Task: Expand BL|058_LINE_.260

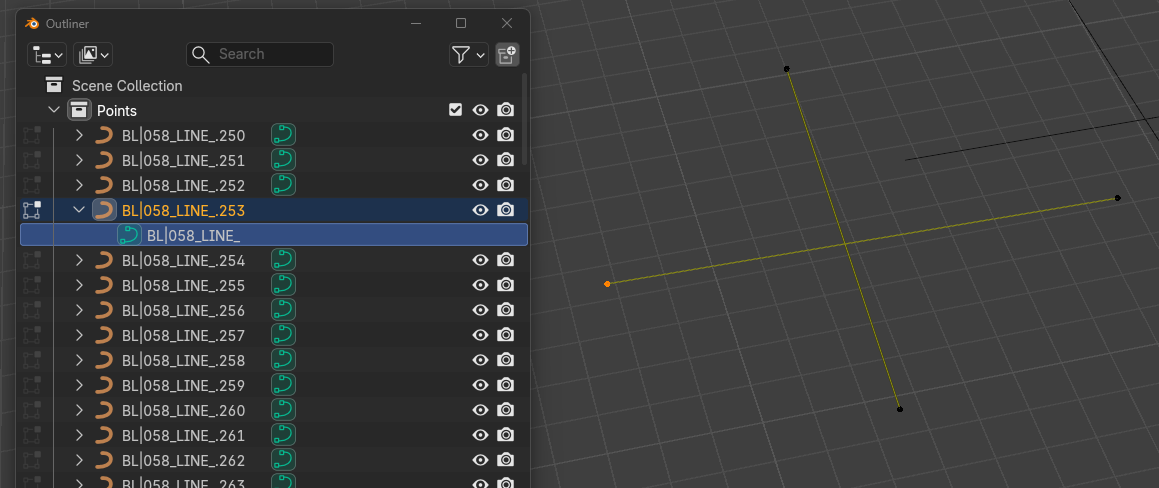Action: (79, 410)
